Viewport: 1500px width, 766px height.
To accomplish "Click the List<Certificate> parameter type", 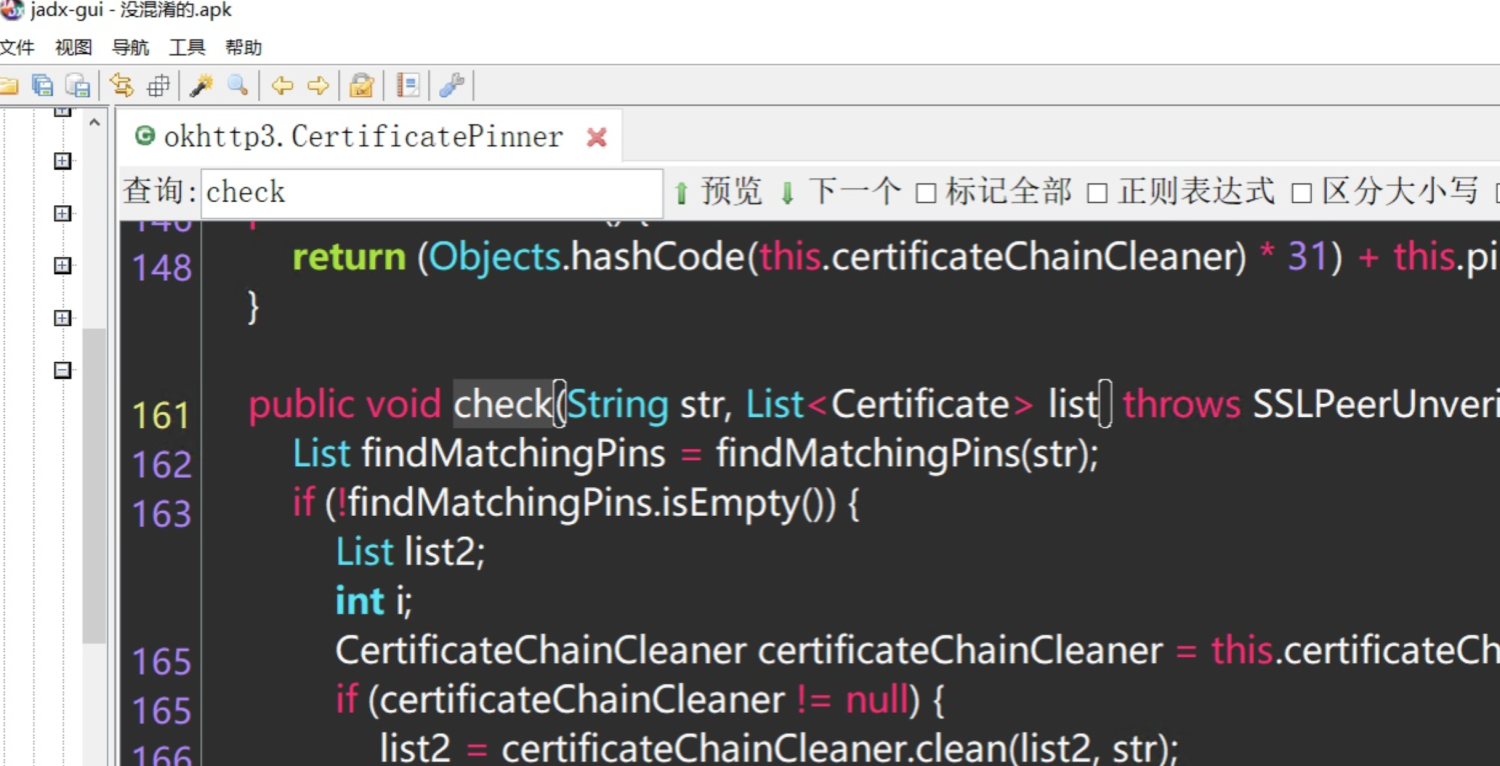I will [x=890, y=405].
